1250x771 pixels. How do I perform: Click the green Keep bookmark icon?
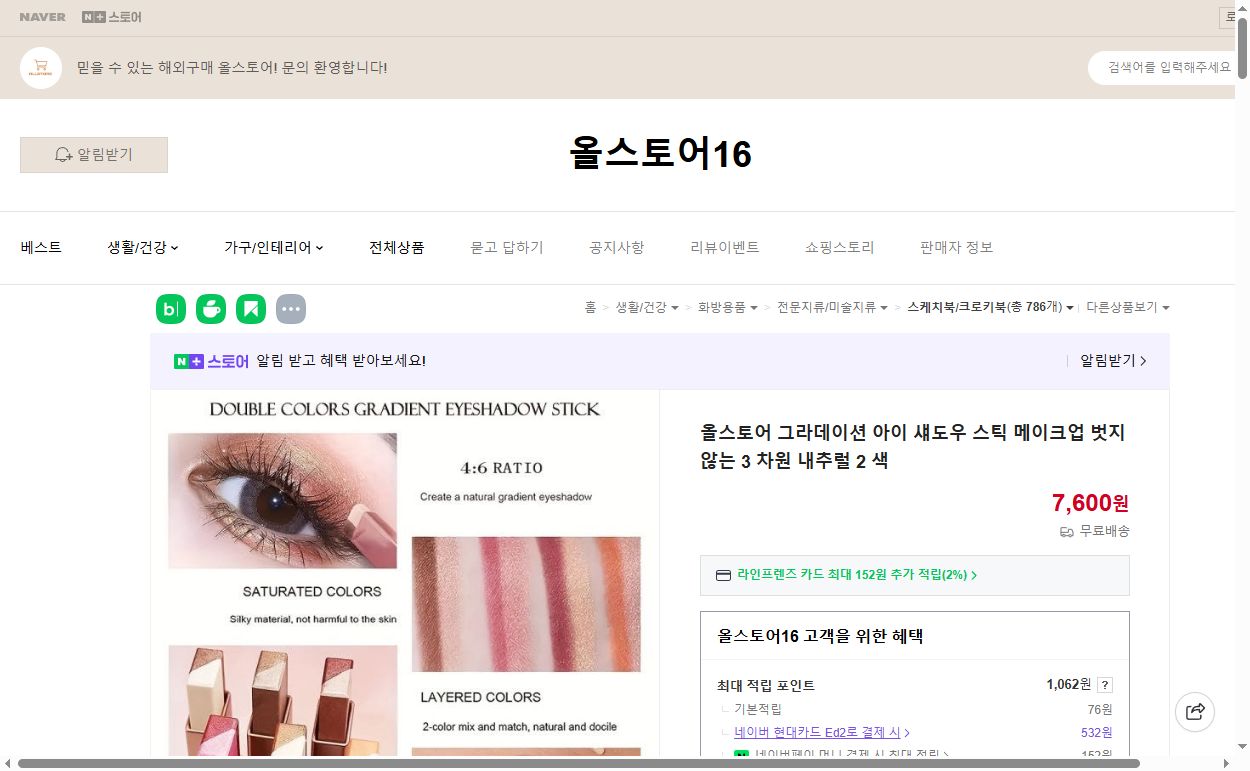pos(251,309)
